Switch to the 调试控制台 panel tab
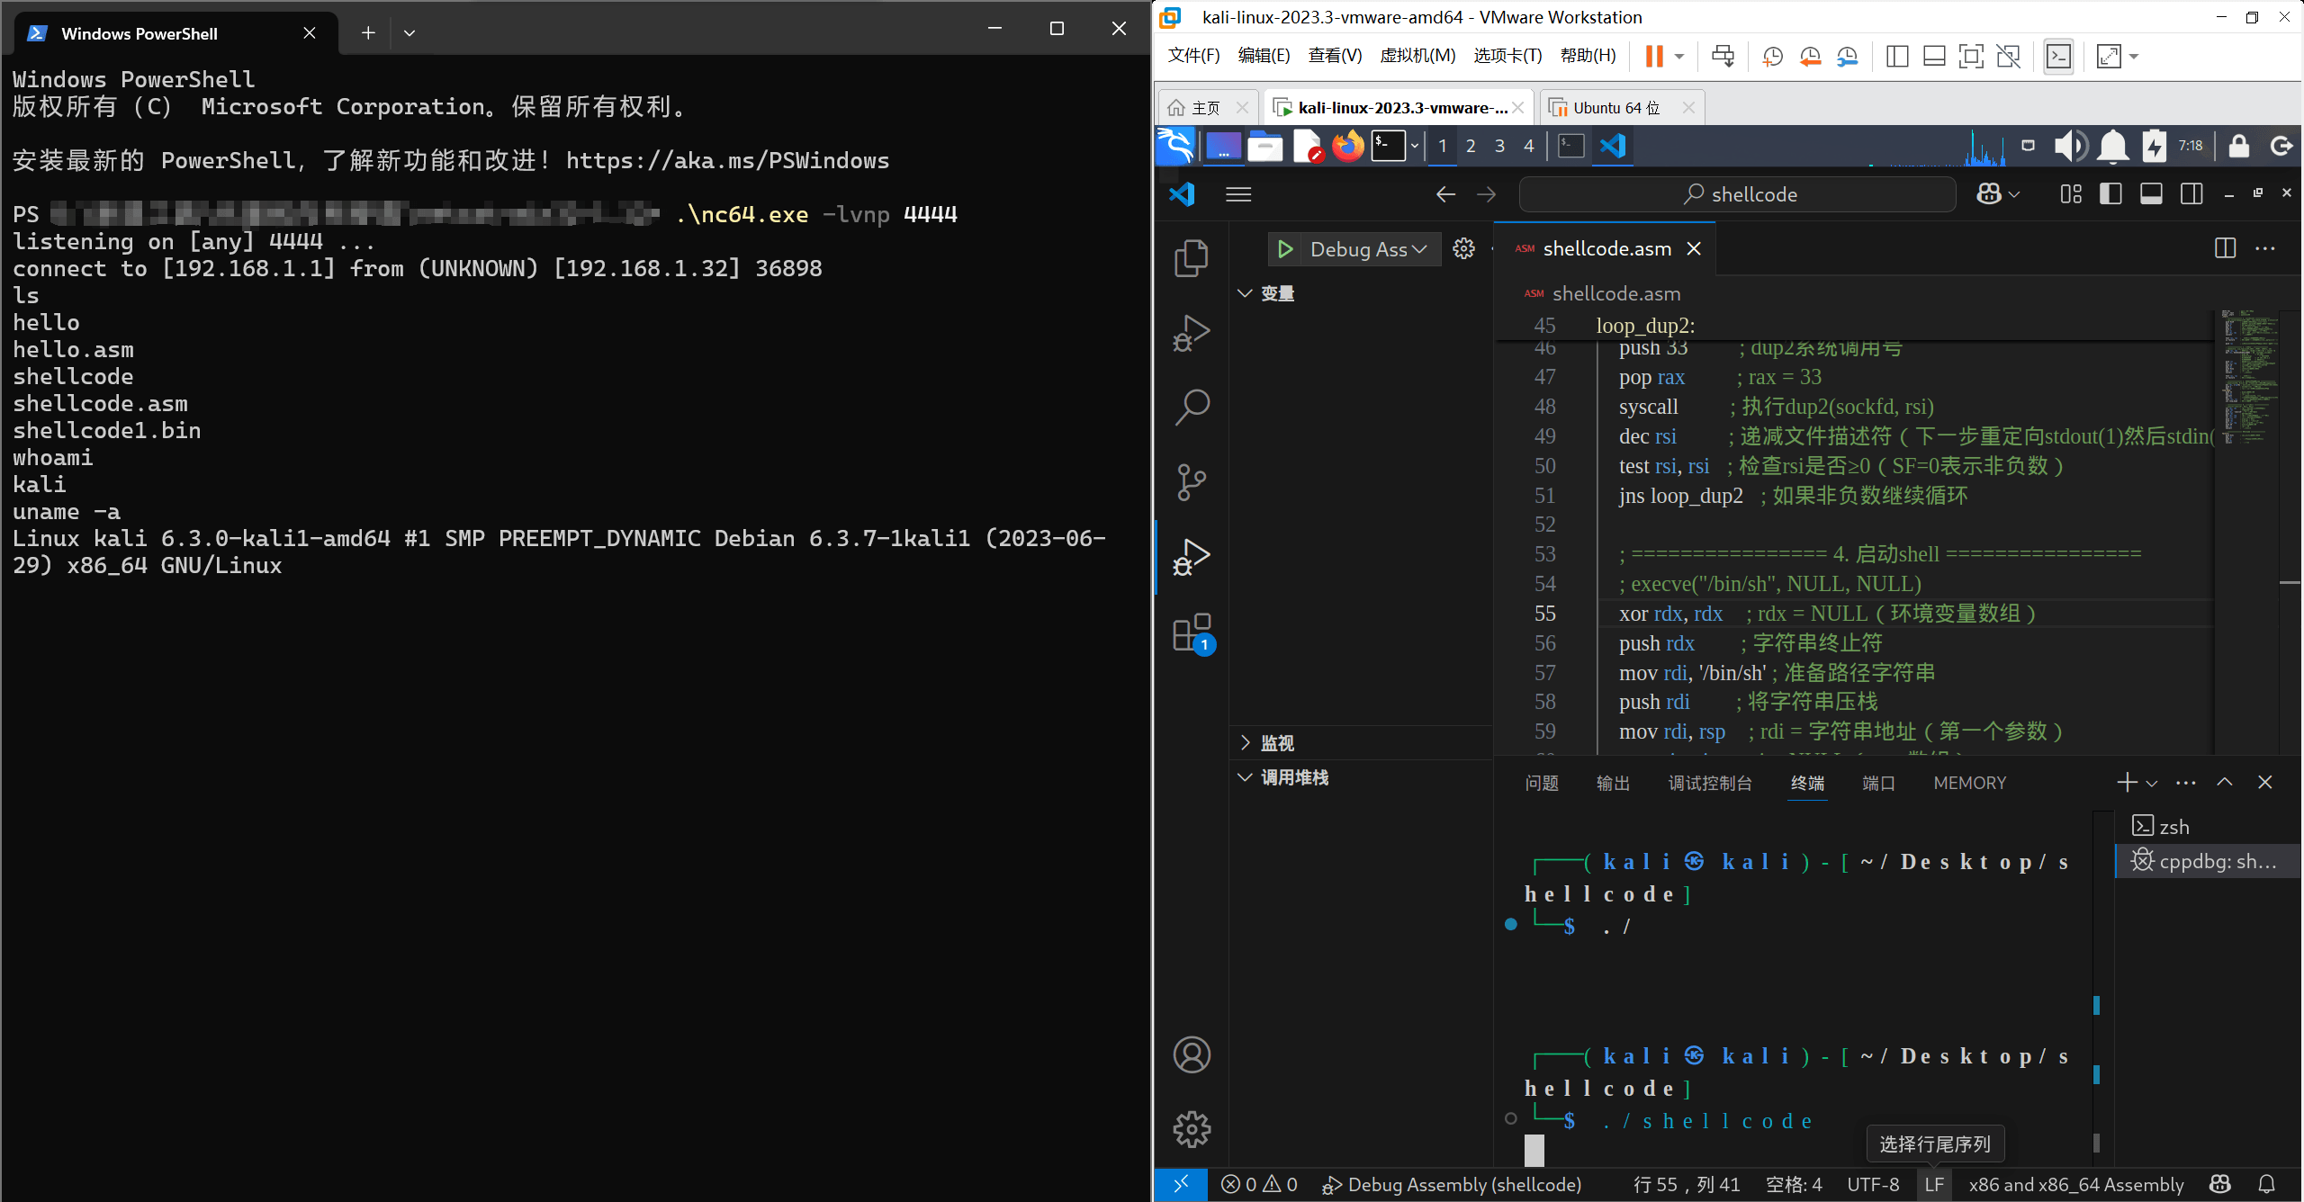The image size is (2304, 1202). [1709, 783]
